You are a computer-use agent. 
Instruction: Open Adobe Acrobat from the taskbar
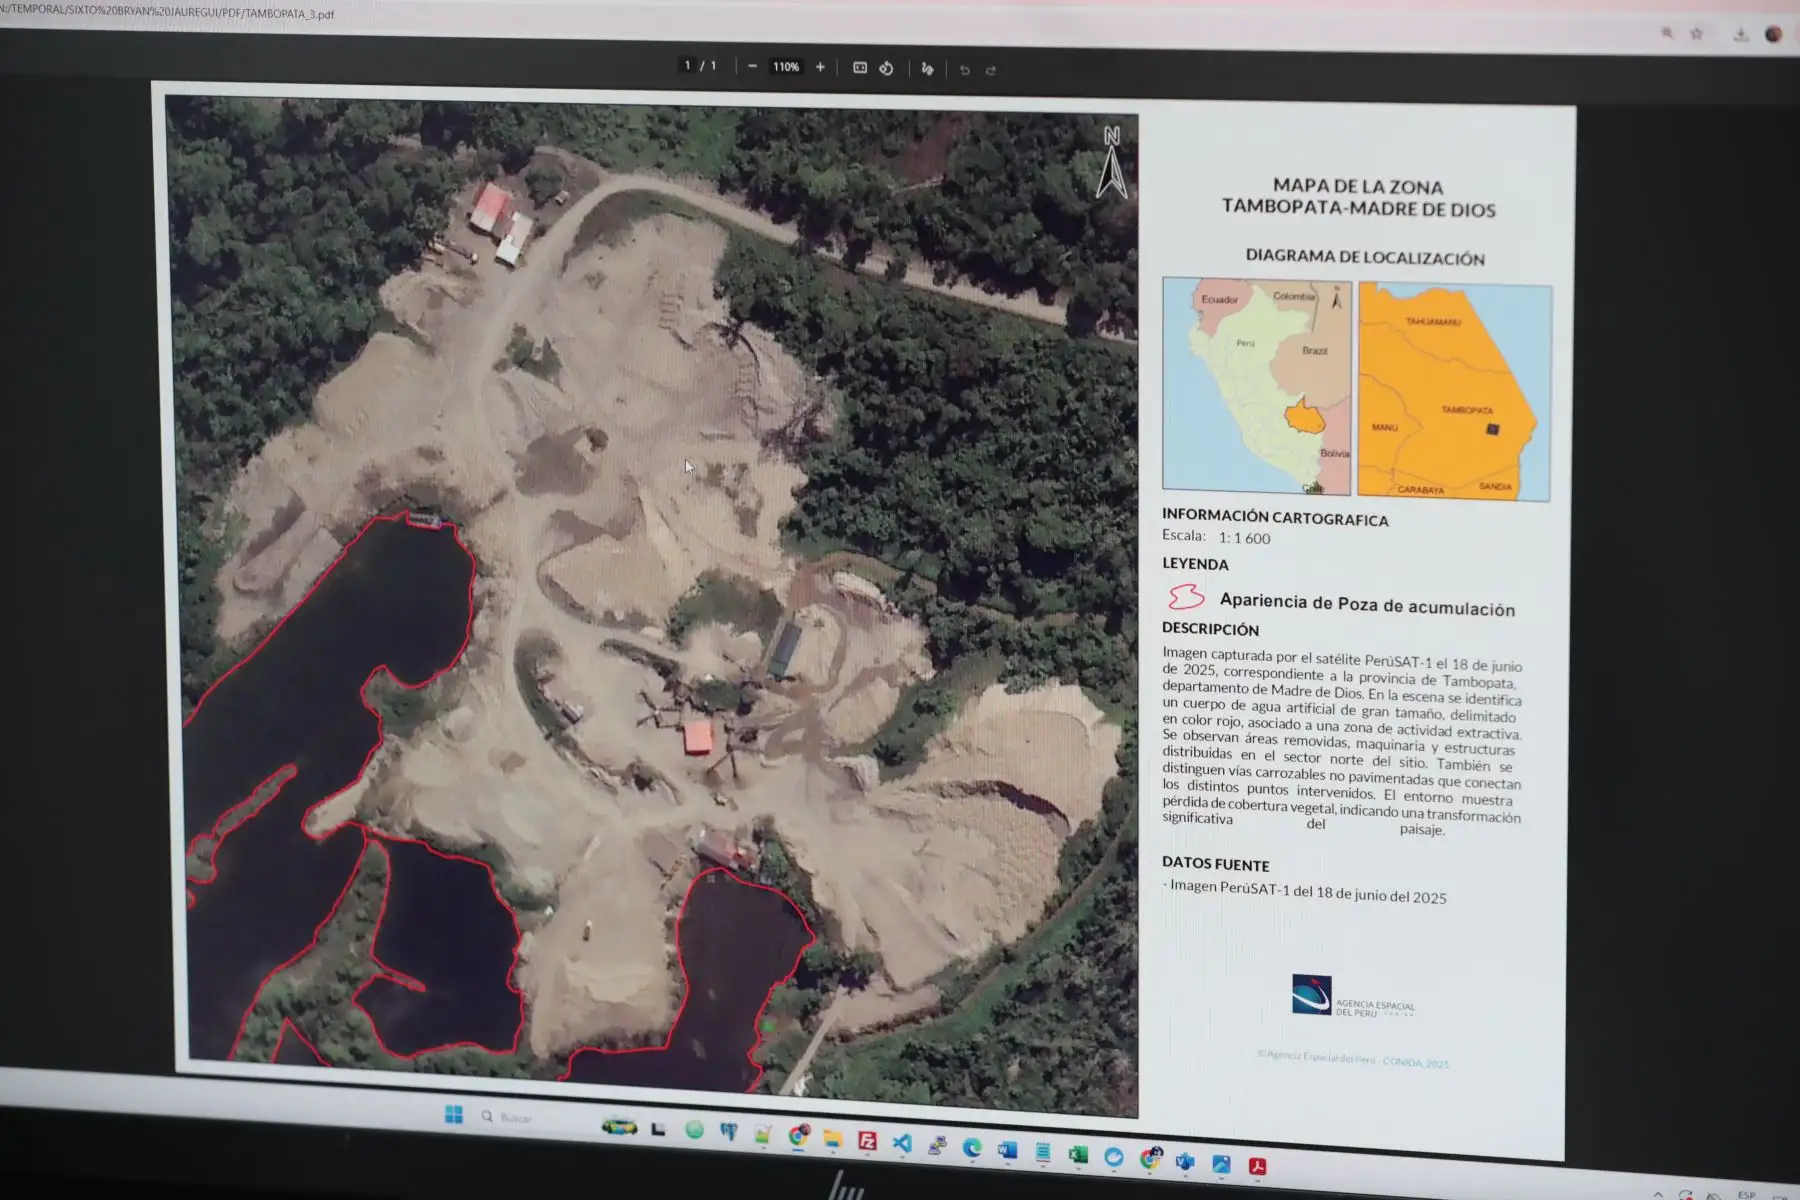tap(1257, 1166)
